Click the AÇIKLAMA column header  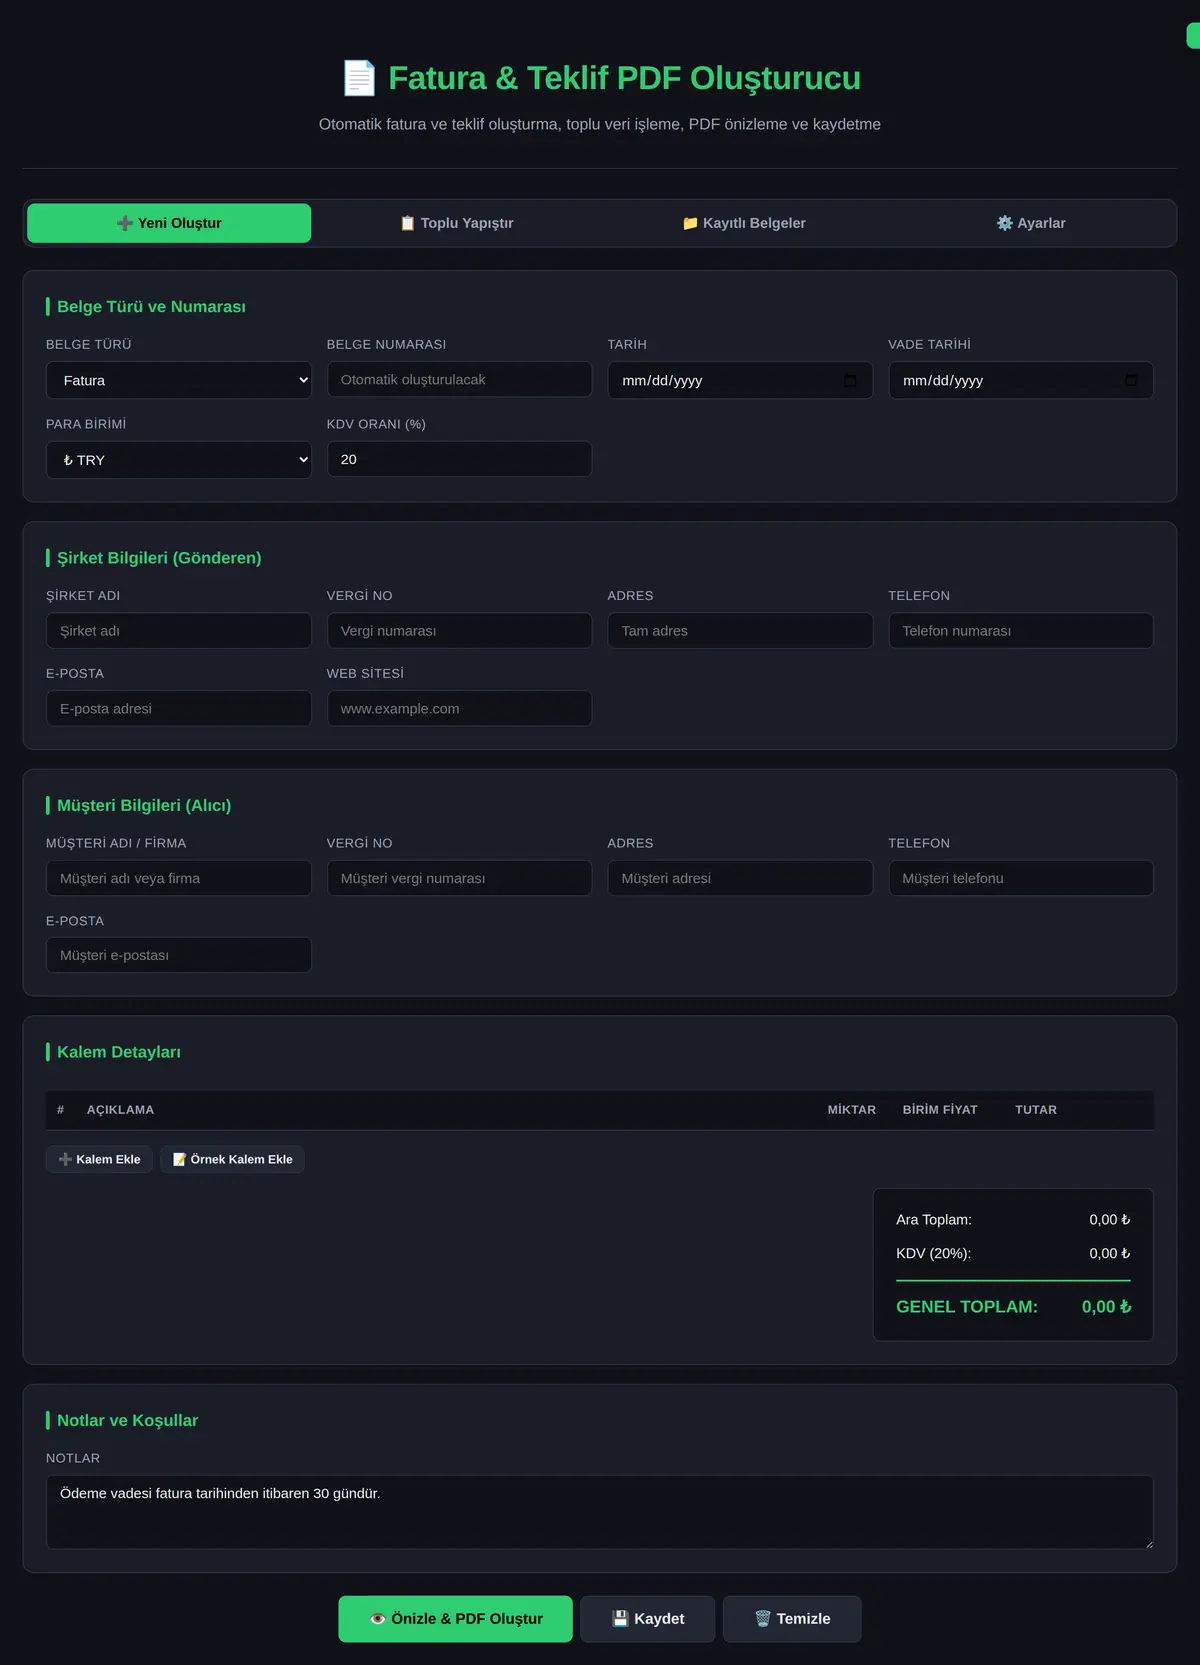tap(120, 1110)
